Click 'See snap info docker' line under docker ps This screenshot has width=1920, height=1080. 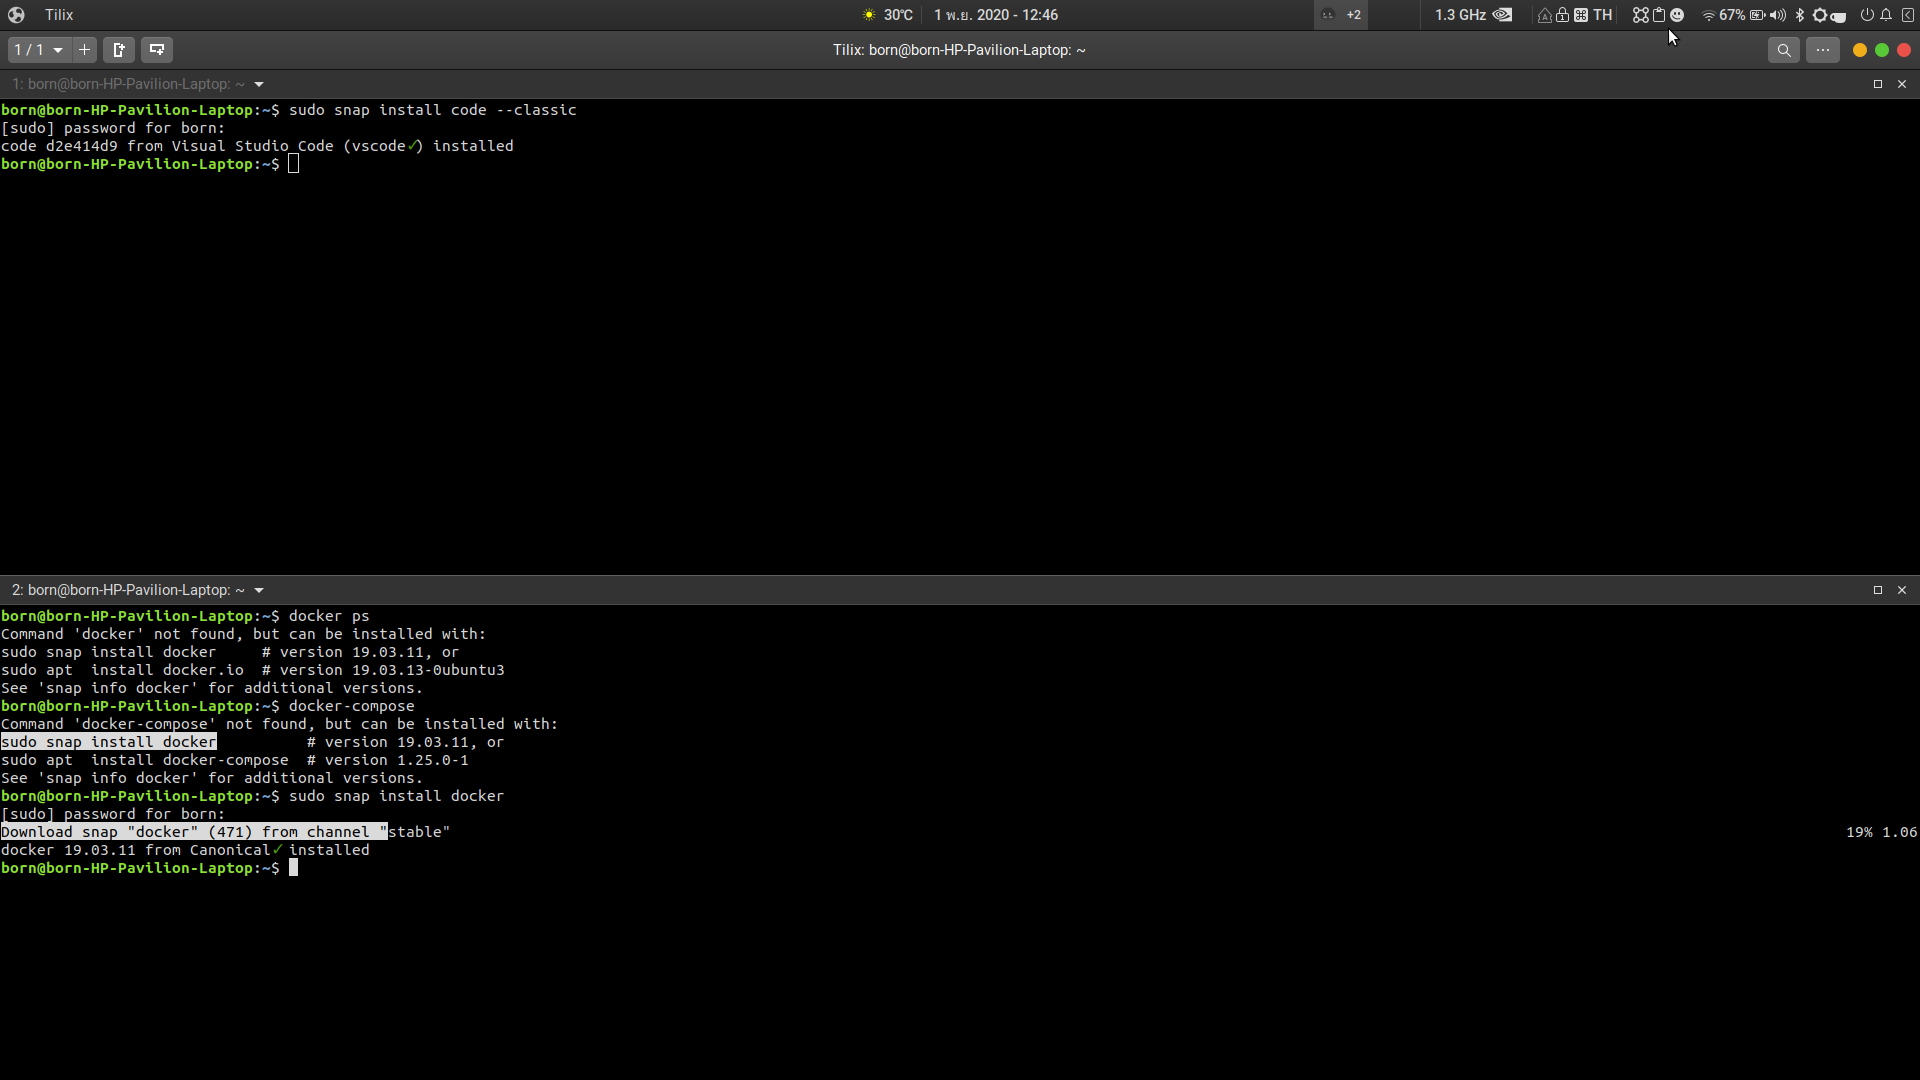(x=212, y=688)
